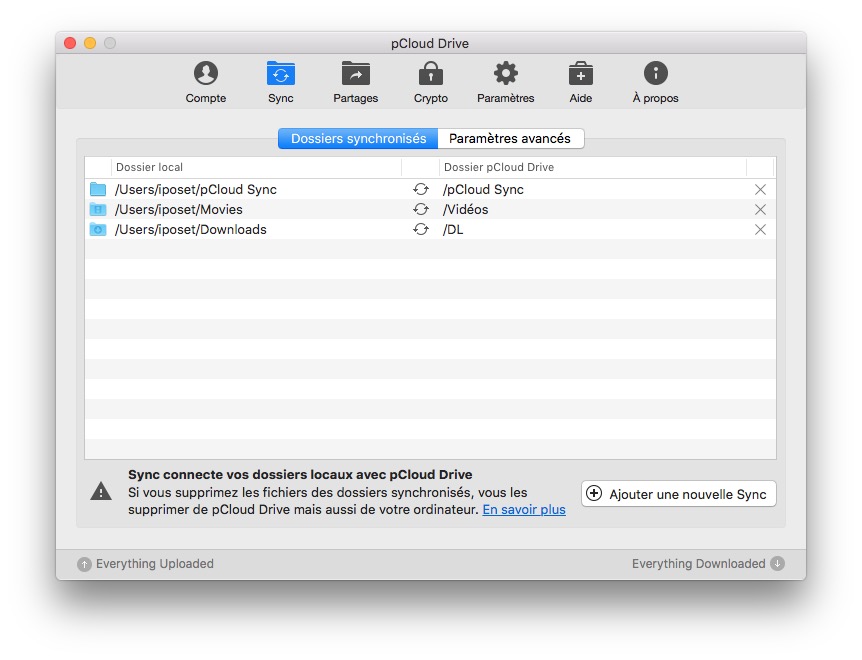Image resolution: width=862 pixels, height=660 pixels.
Task: Click the warning triangle icon
Action: click(x=101, y=491)
